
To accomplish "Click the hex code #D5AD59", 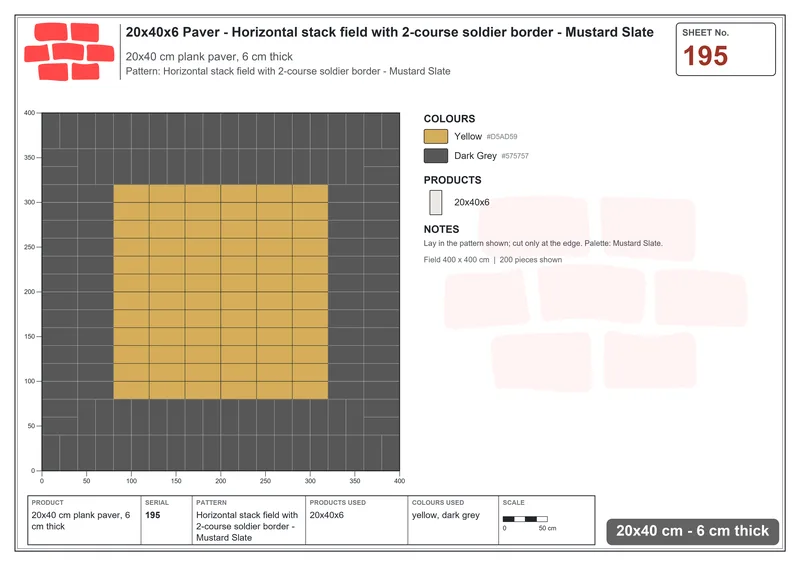I will click(x=502, y=137).
